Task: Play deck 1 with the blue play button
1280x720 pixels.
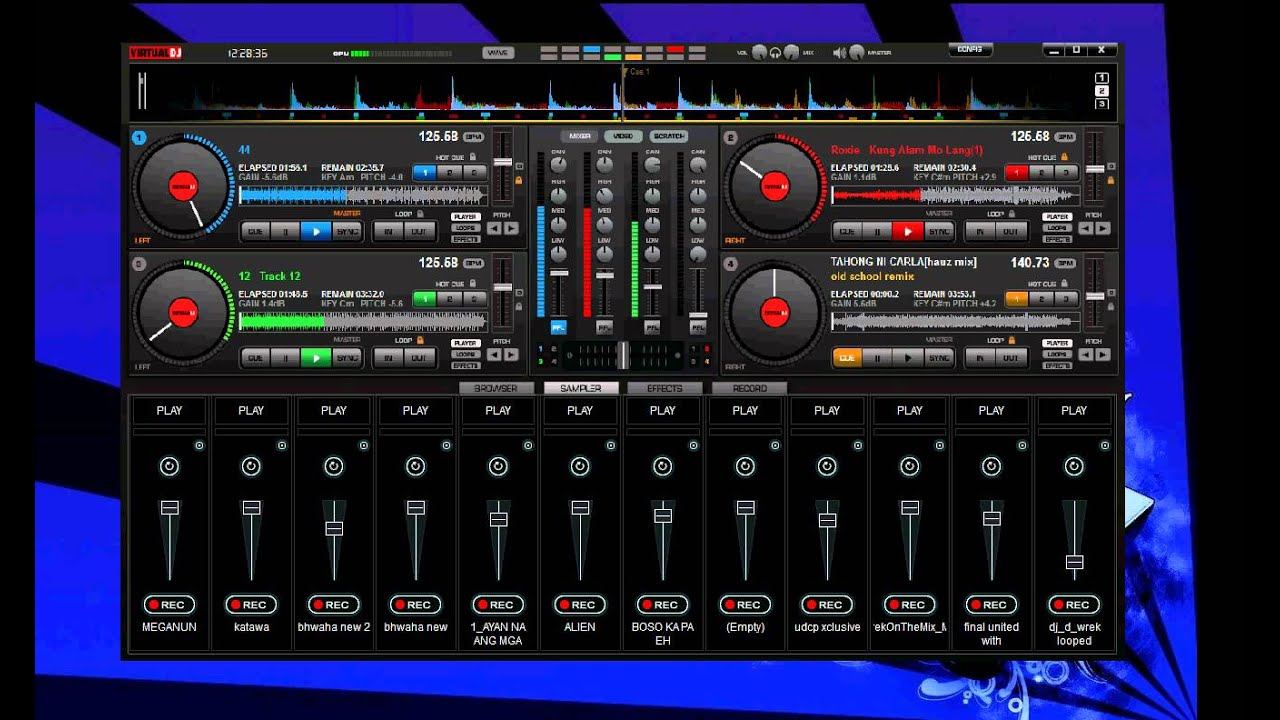Action: coord(316,231)
